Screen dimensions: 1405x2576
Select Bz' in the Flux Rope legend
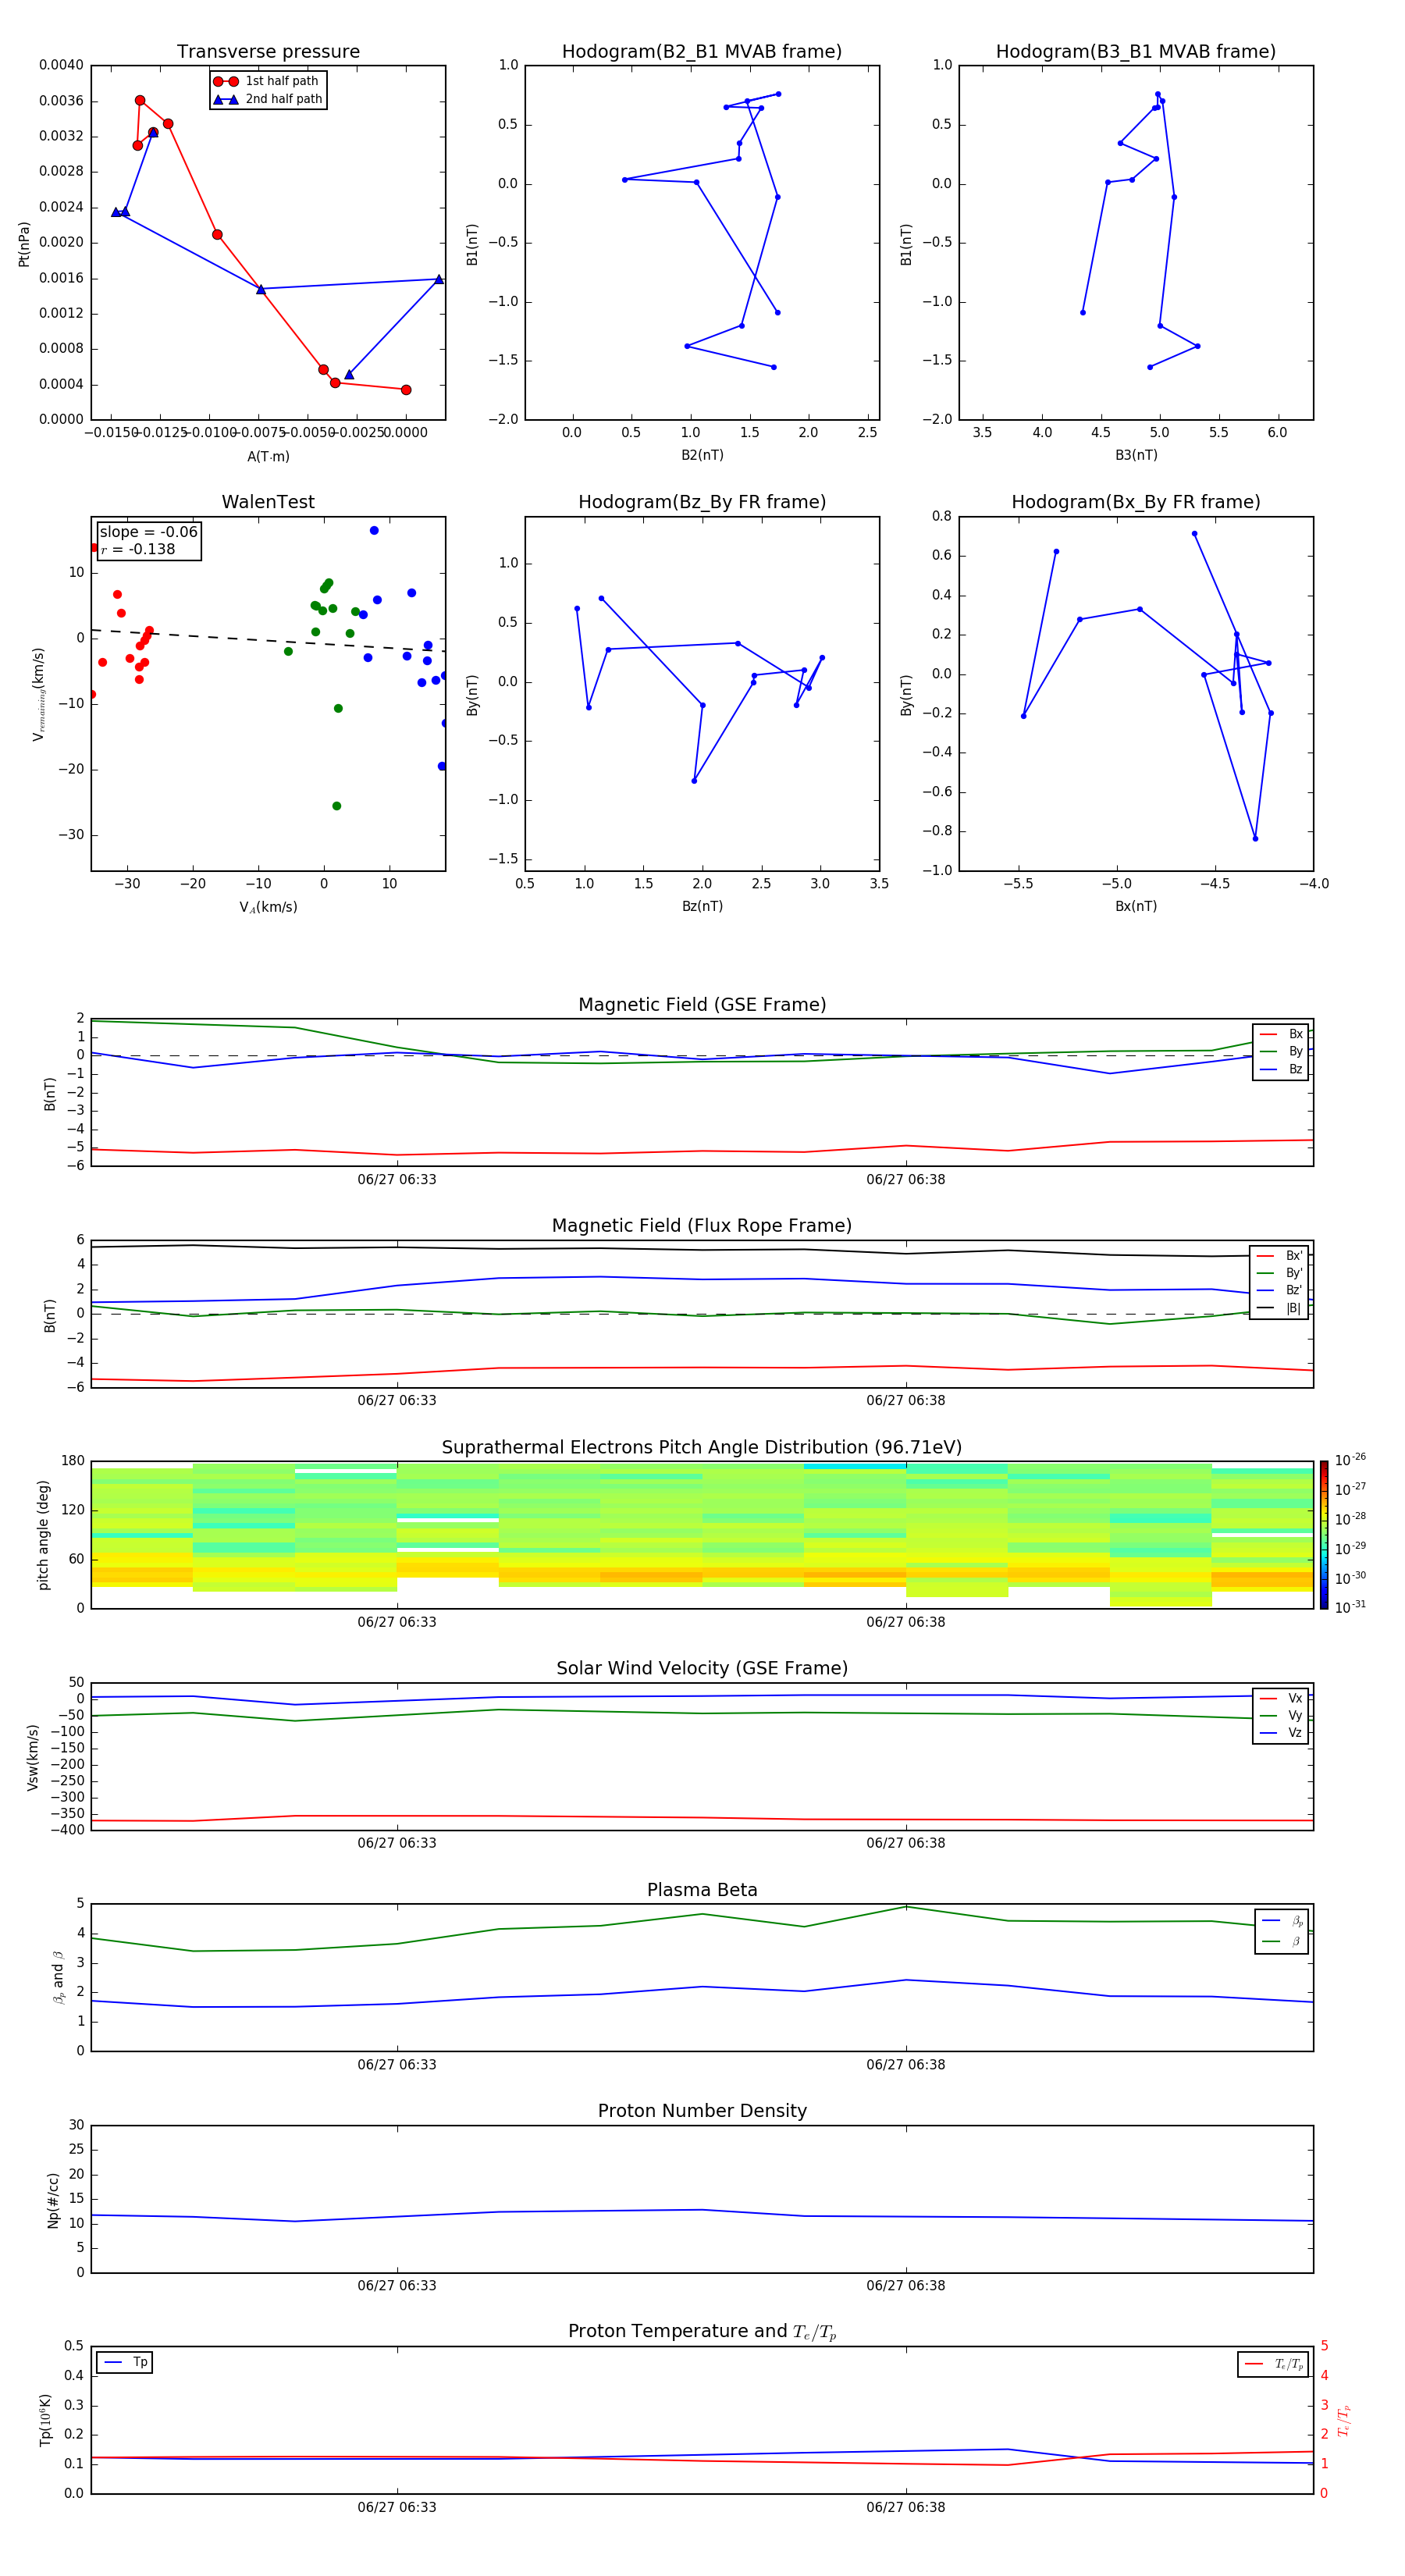[x=1280, y=1290]
